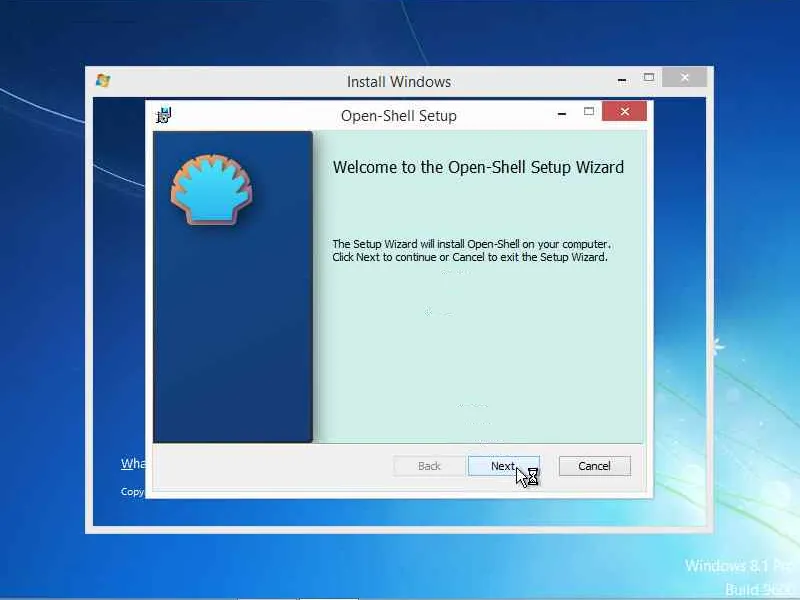
Task: Click the Open-Shell blue shell logo
Action: pos(211,190)
